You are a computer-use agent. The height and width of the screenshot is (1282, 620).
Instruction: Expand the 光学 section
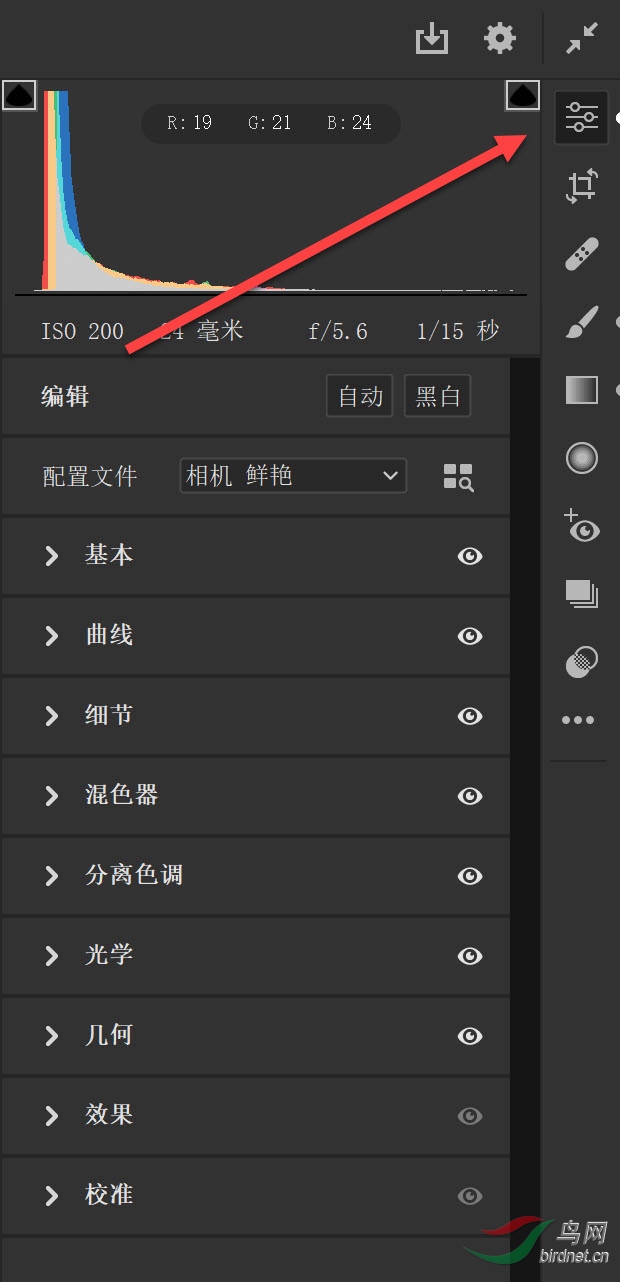point(256,956)
